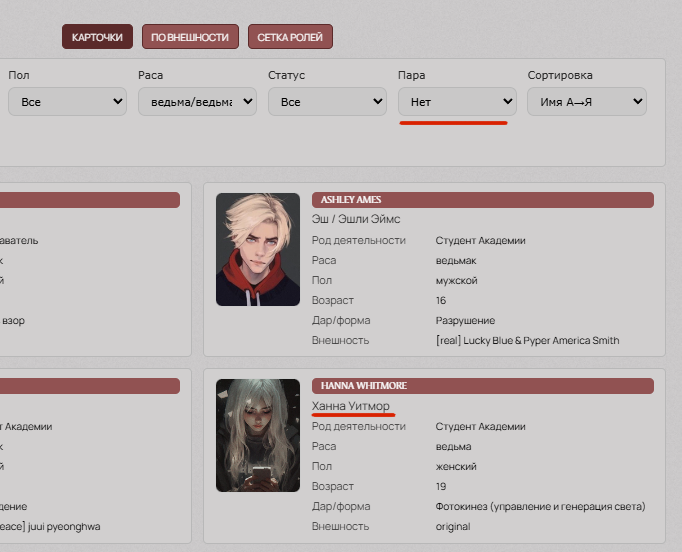Click Ashley Ames portrait thumbnail
The image size is (682, 552).
click(258, 249)
